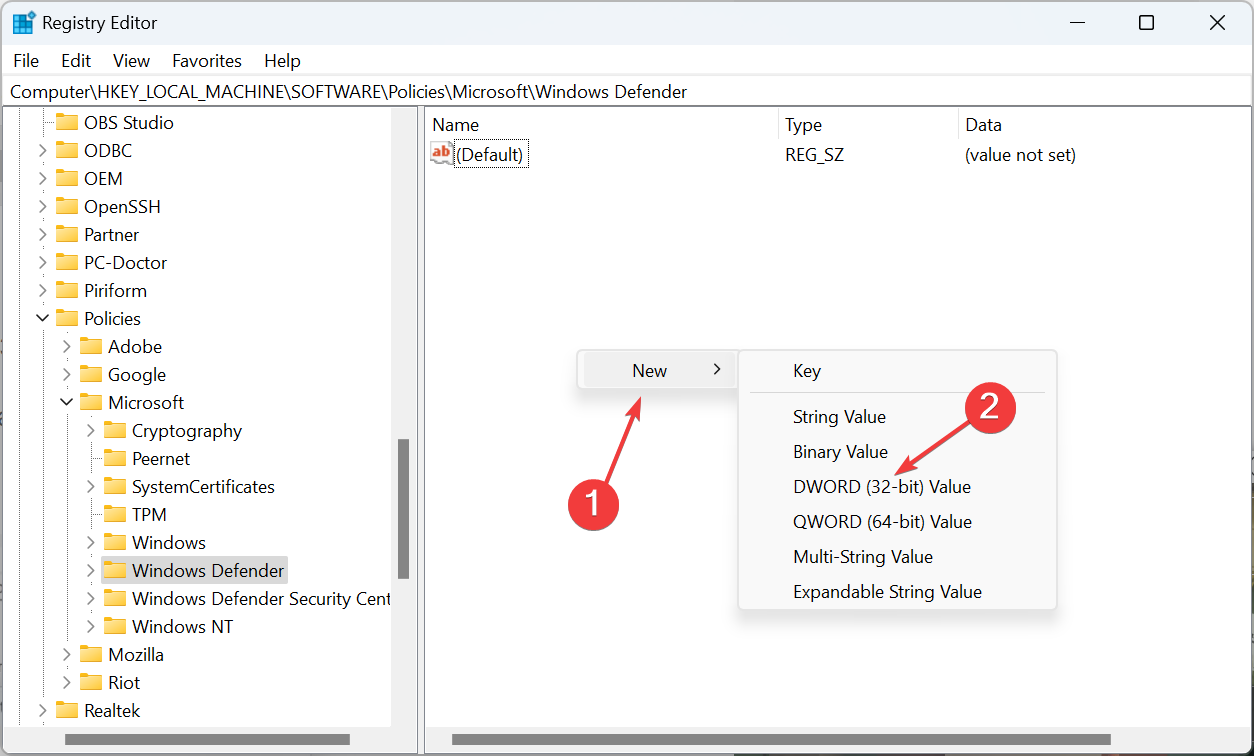
Task: Choose Key from the New submenu
Action: (807, 371)
